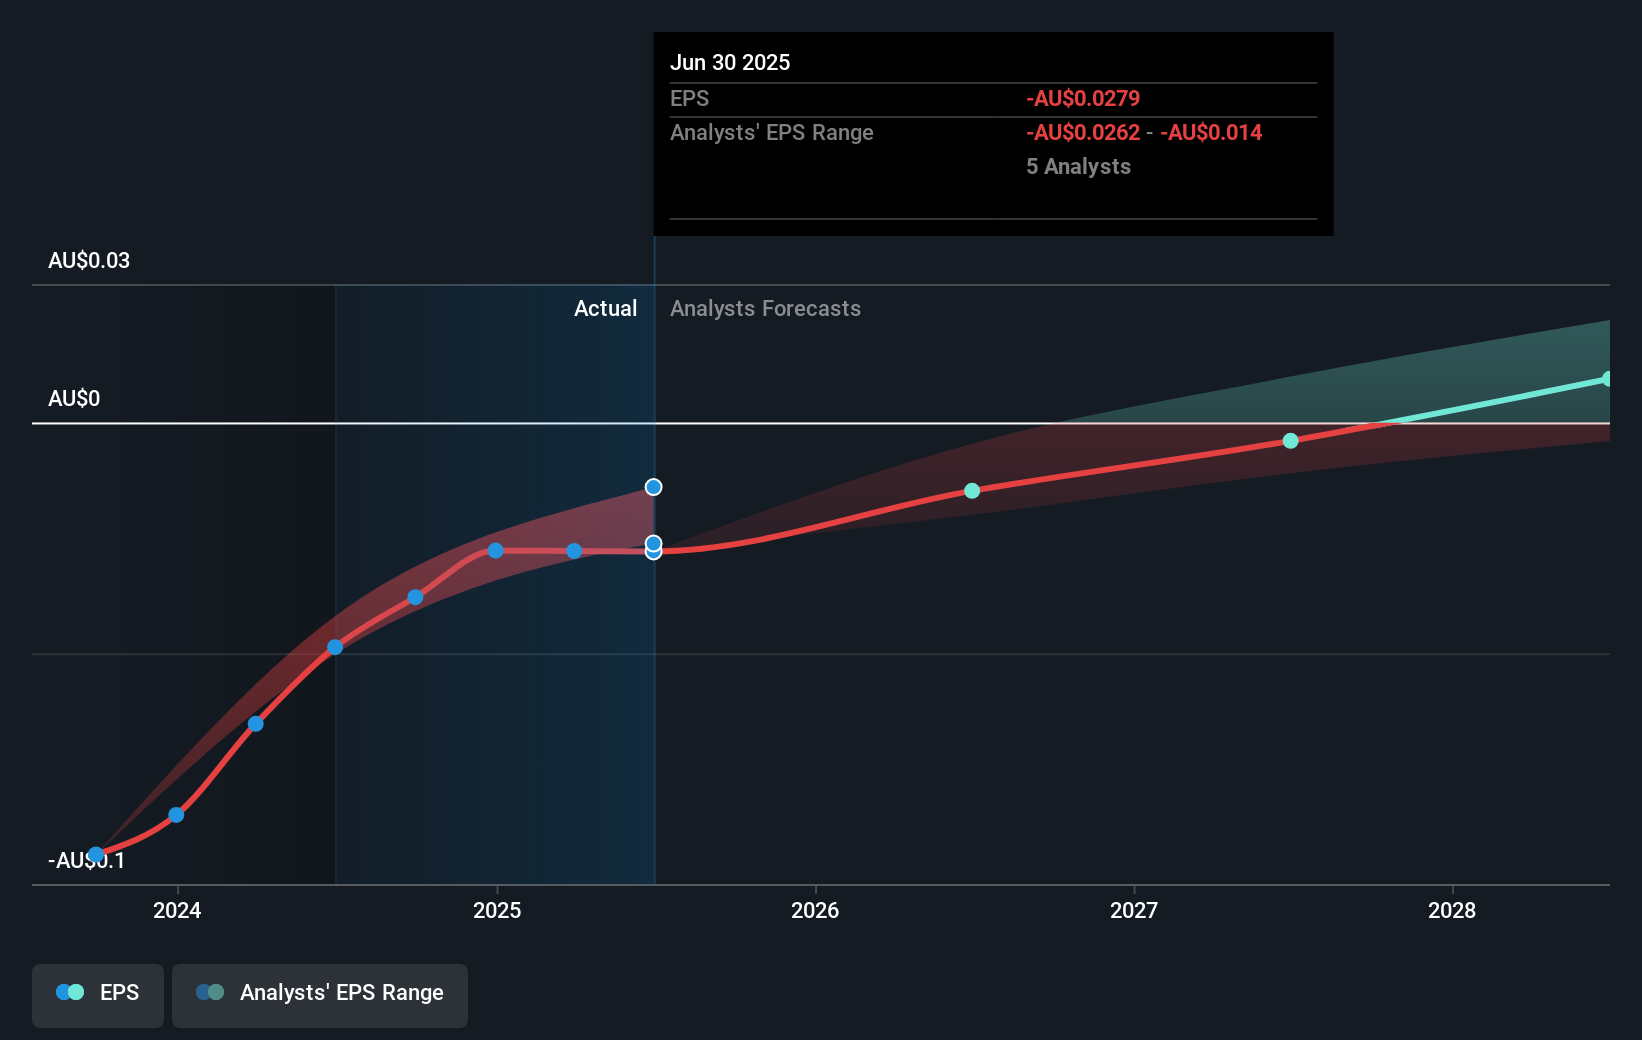Click the white highlighted forecast range point
The height and width of the screenshot is (1040, 1642).
(x=653, y=487)
